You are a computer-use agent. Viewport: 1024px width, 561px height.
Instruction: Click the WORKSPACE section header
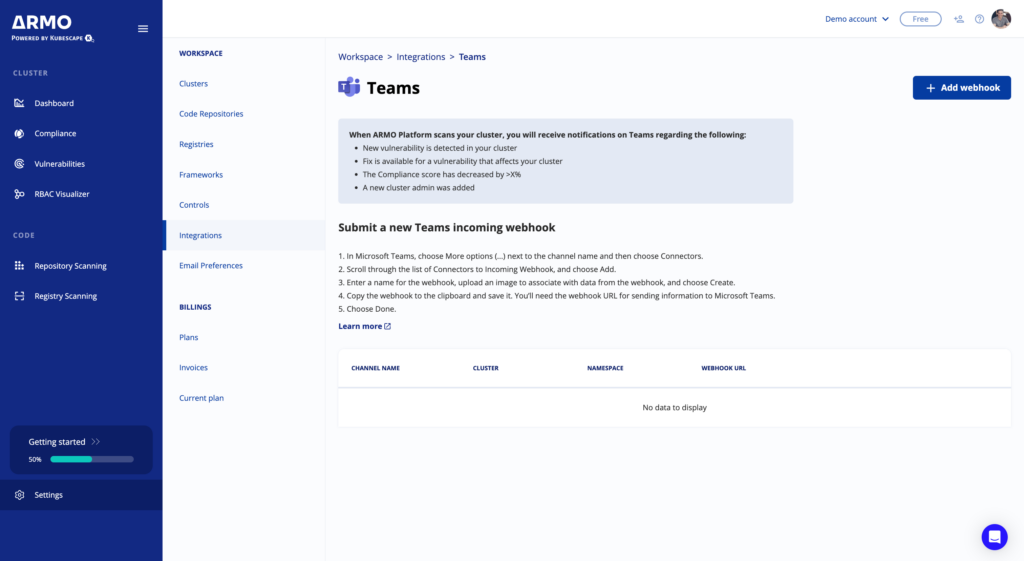coord(200,54)
